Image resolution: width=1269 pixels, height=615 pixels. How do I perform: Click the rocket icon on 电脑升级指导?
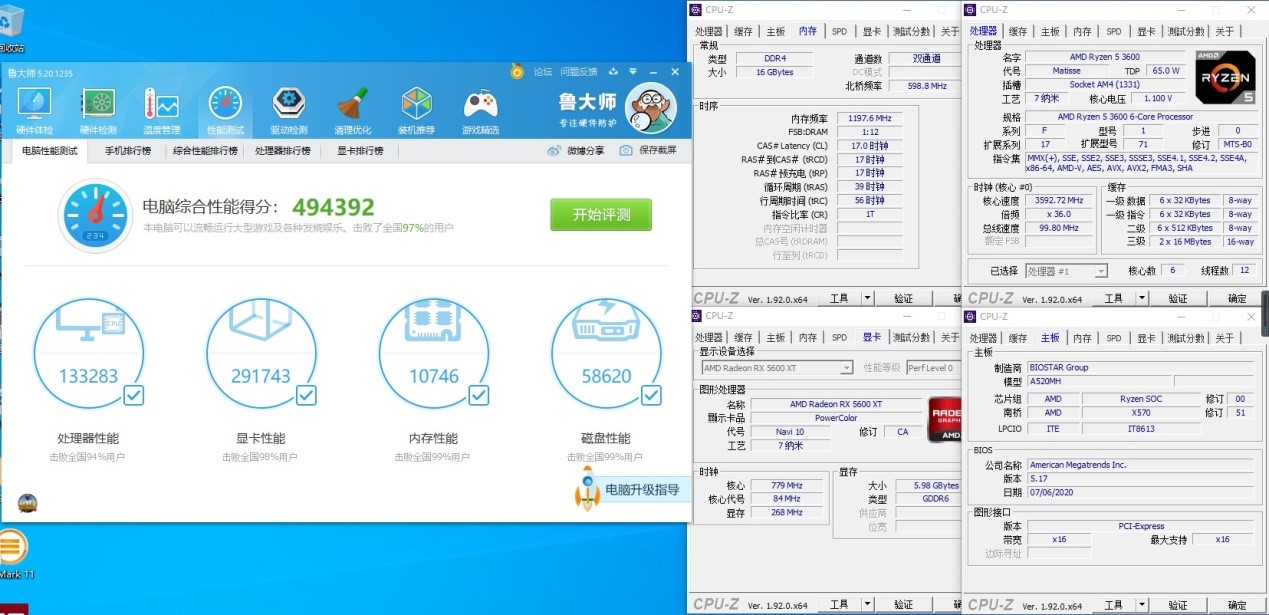(x=587, y=489)
